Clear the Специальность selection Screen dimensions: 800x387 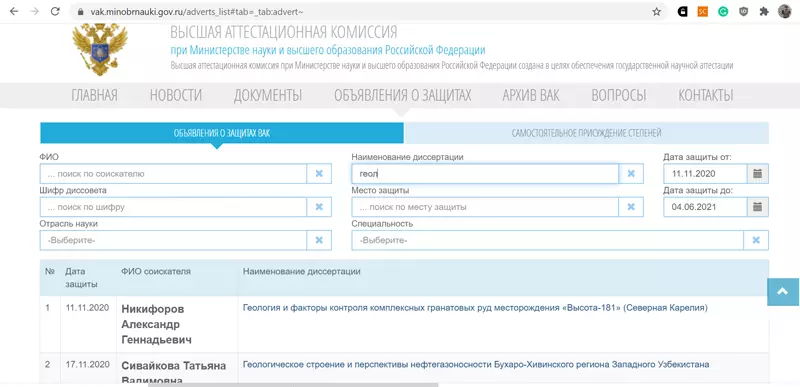(x=756, y=240)
